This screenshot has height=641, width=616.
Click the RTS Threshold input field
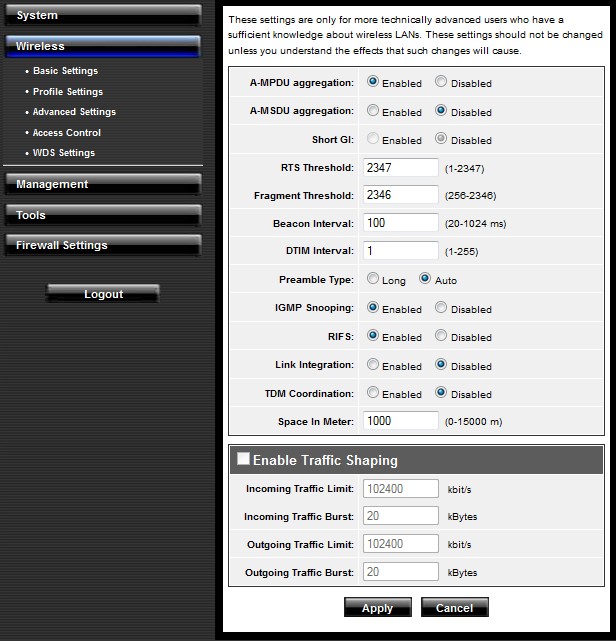click(x=401, y=168)
